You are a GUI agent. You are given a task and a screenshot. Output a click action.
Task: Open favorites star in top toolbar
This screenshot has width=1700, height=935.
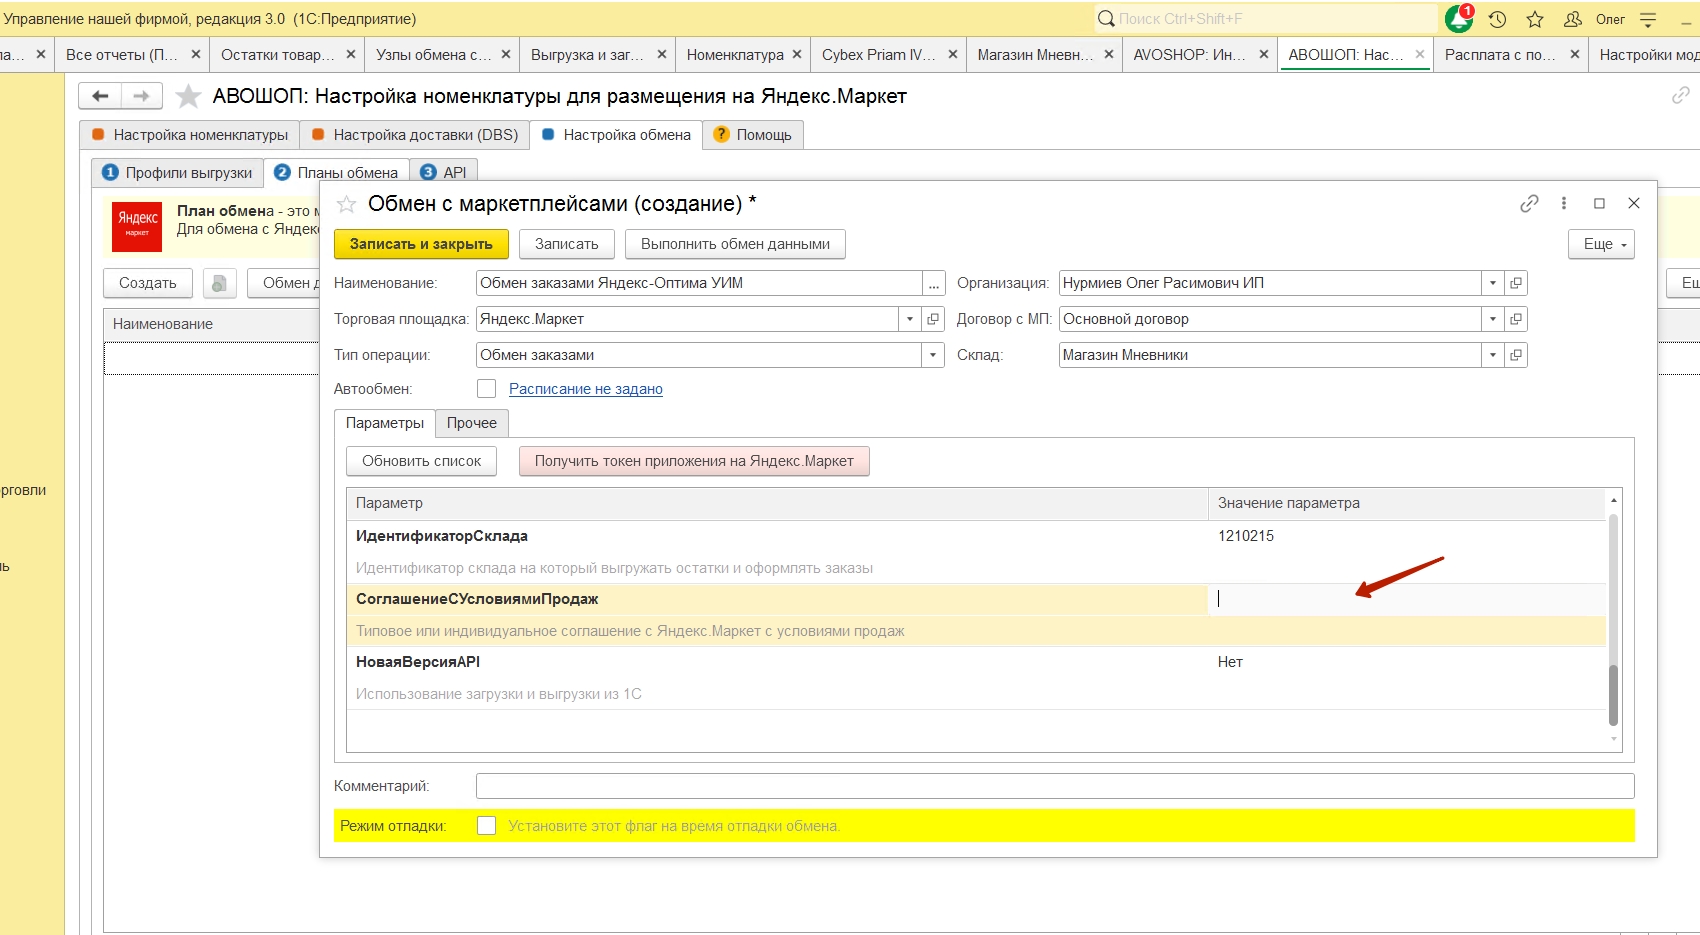tap(1535, 19)
